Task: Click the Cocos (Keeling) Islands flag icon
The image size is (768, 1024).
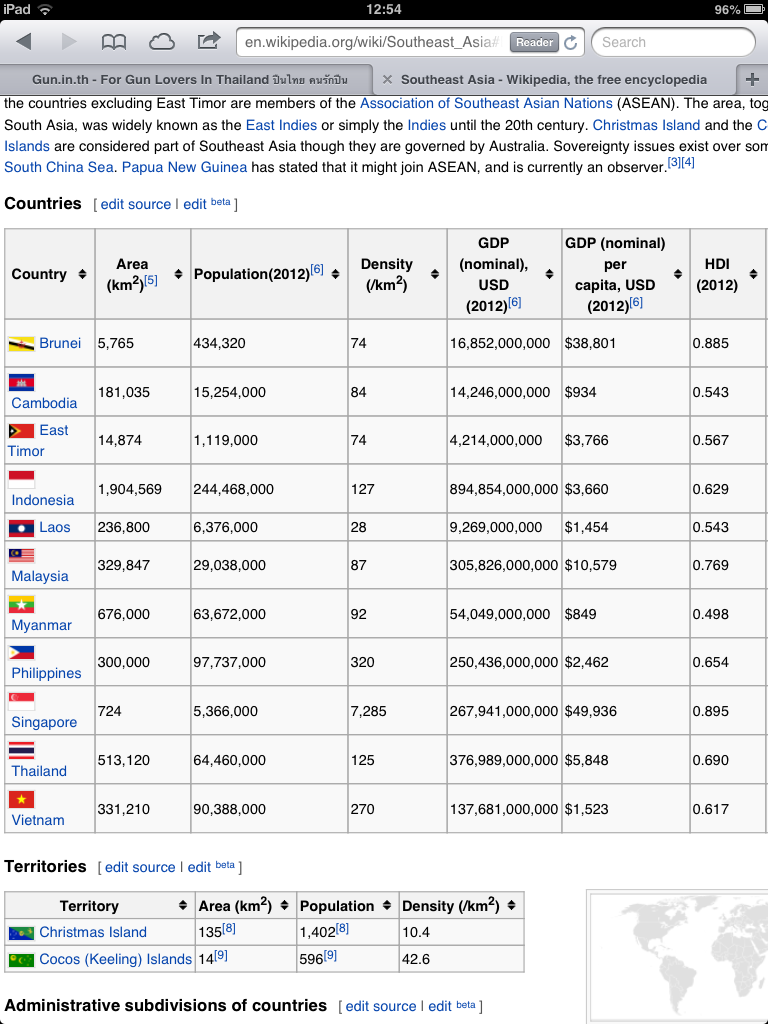Action: 21,960
